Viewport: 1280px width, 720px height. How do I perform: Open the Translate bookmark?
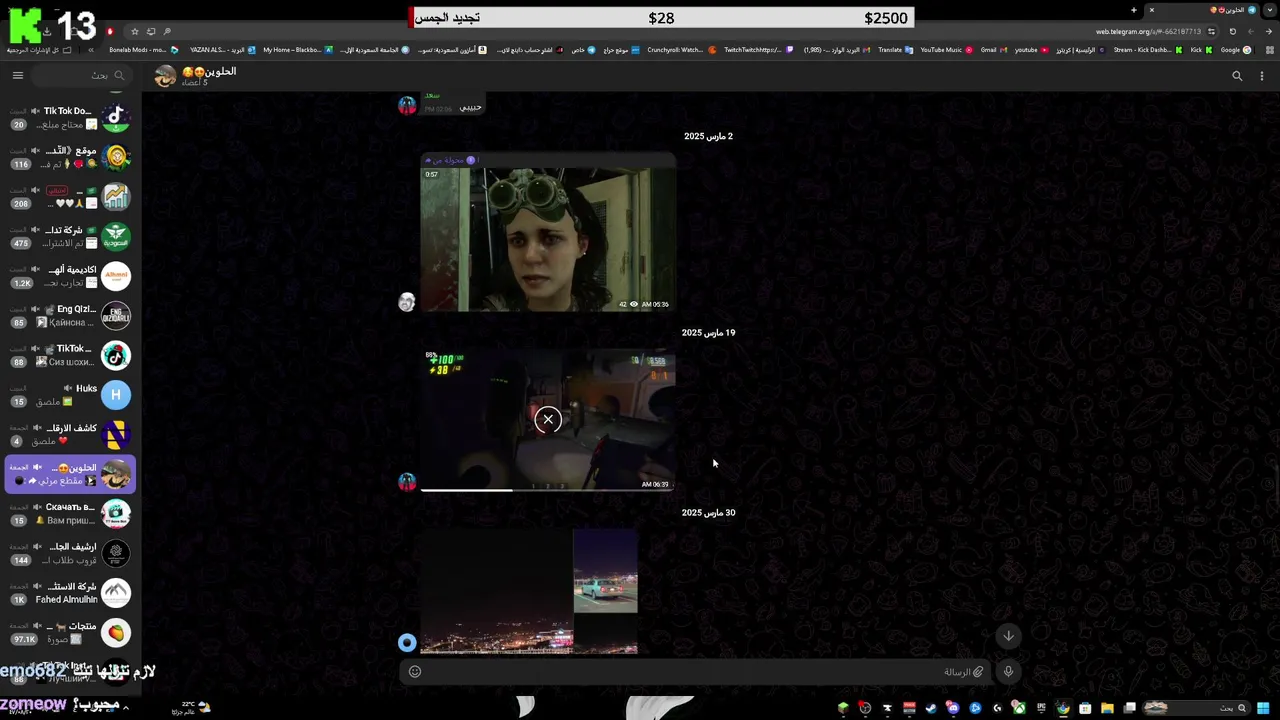point(895,50)
